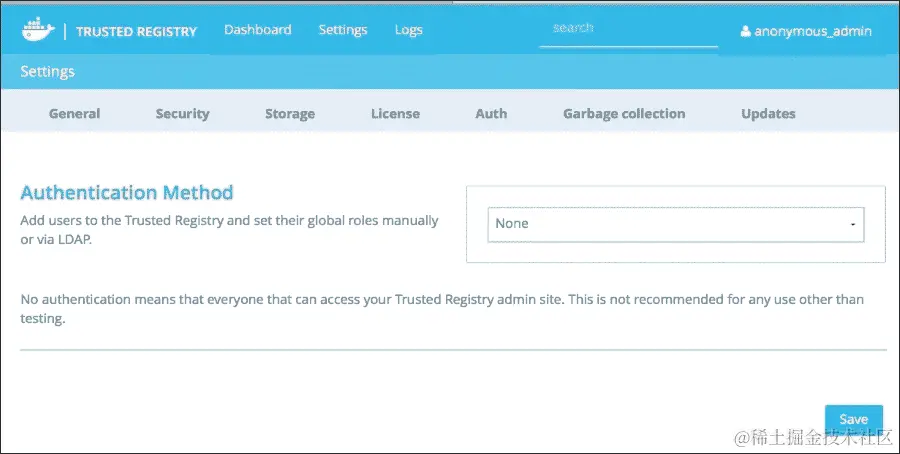Click the 'Add users to the Trusted Registry' description
Screen dimensions: 900x454
230,230
